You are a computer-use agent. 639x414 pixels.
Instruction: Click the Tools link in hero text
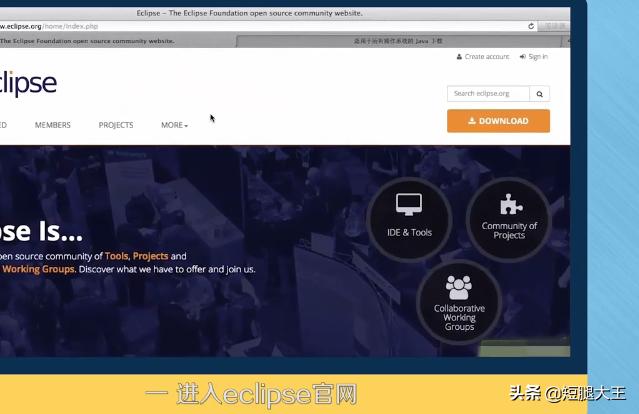pyautogui.click(x=117, y=256)
